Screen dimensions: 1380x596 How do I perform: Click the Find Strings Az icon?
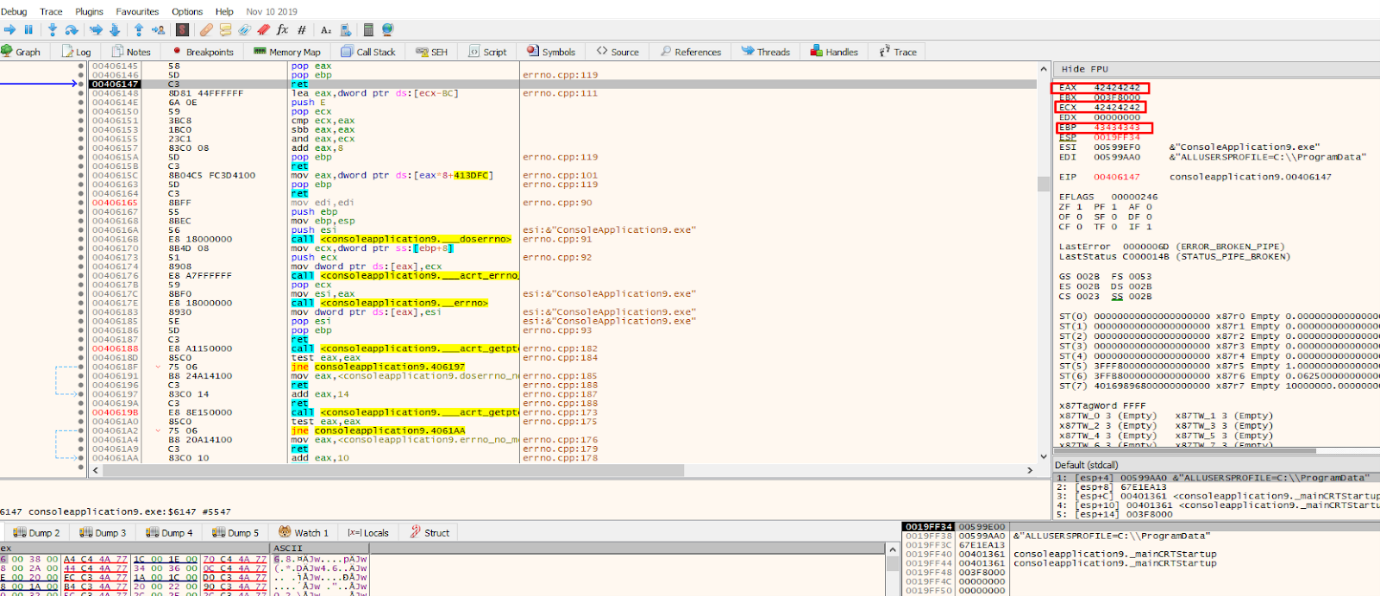coord(326,30)
